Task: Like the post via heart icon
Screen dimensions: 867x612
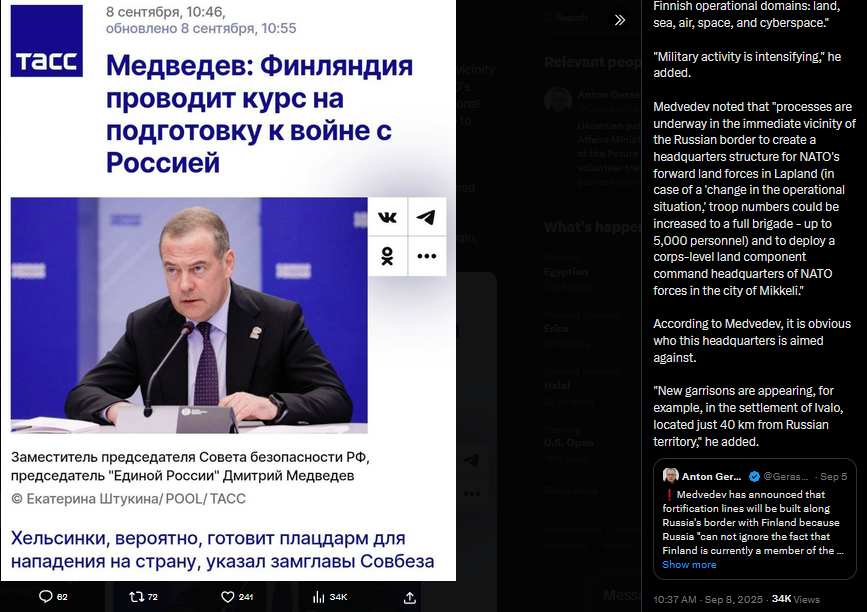Action: tap(227, 597)
